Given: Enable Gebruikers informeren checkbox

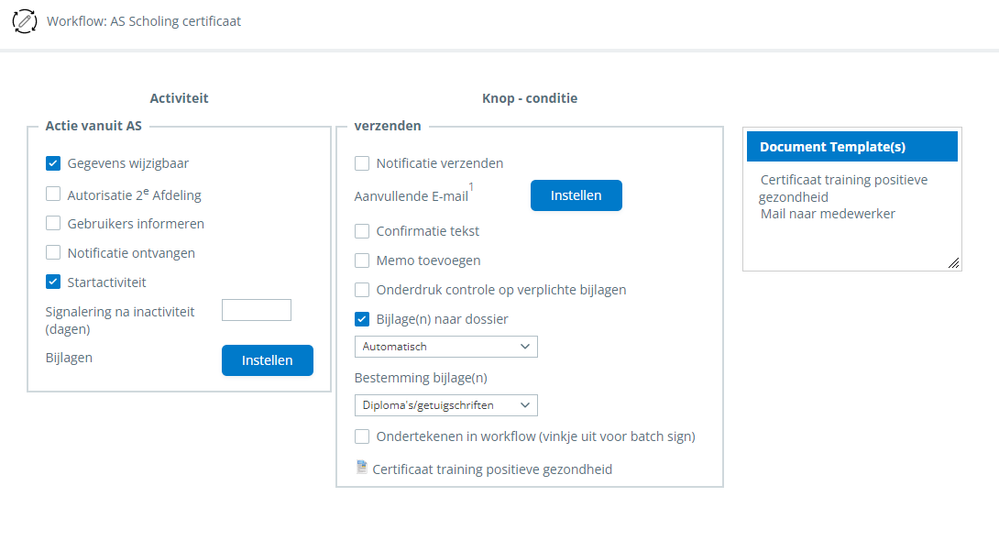Looking at the screenshot, I should click(x=54, y=224).
